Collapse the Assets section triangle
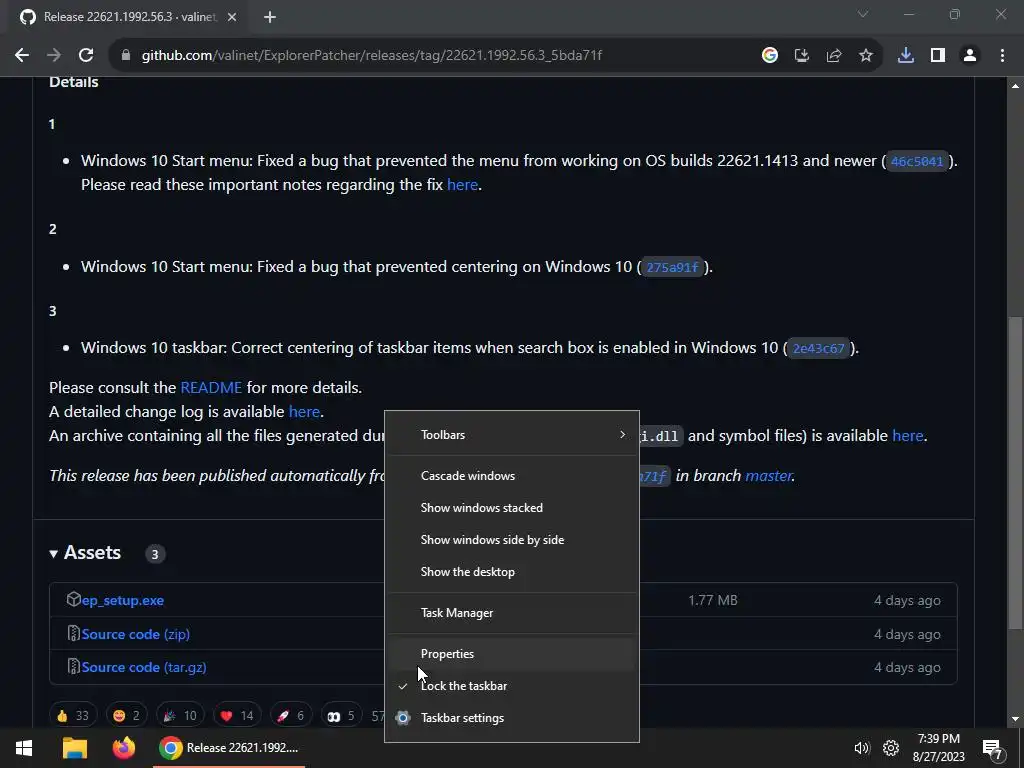The image size is (1024, 768). click(54, 554)
